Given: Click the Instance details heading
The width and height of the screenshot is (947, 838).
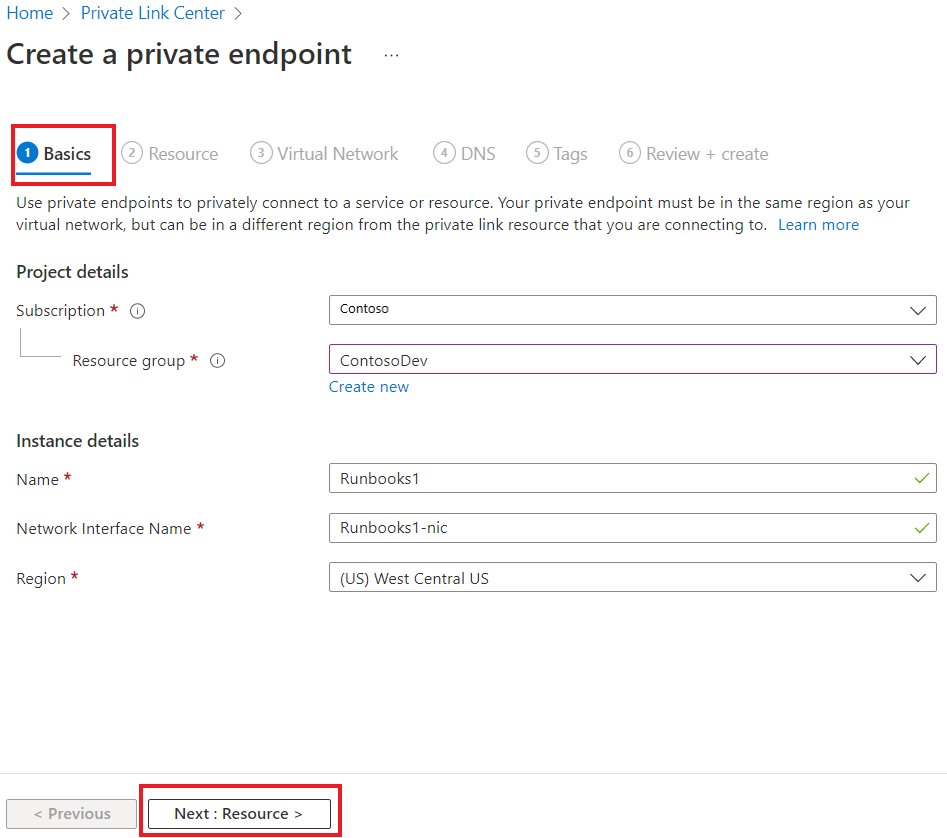Looking at the screenshot, I should pos(77,441).
